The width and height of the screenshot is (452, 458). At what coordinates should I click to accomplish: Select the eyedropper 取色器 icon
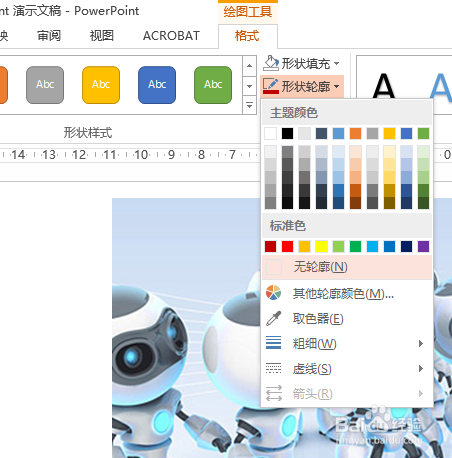pos(273,318)
